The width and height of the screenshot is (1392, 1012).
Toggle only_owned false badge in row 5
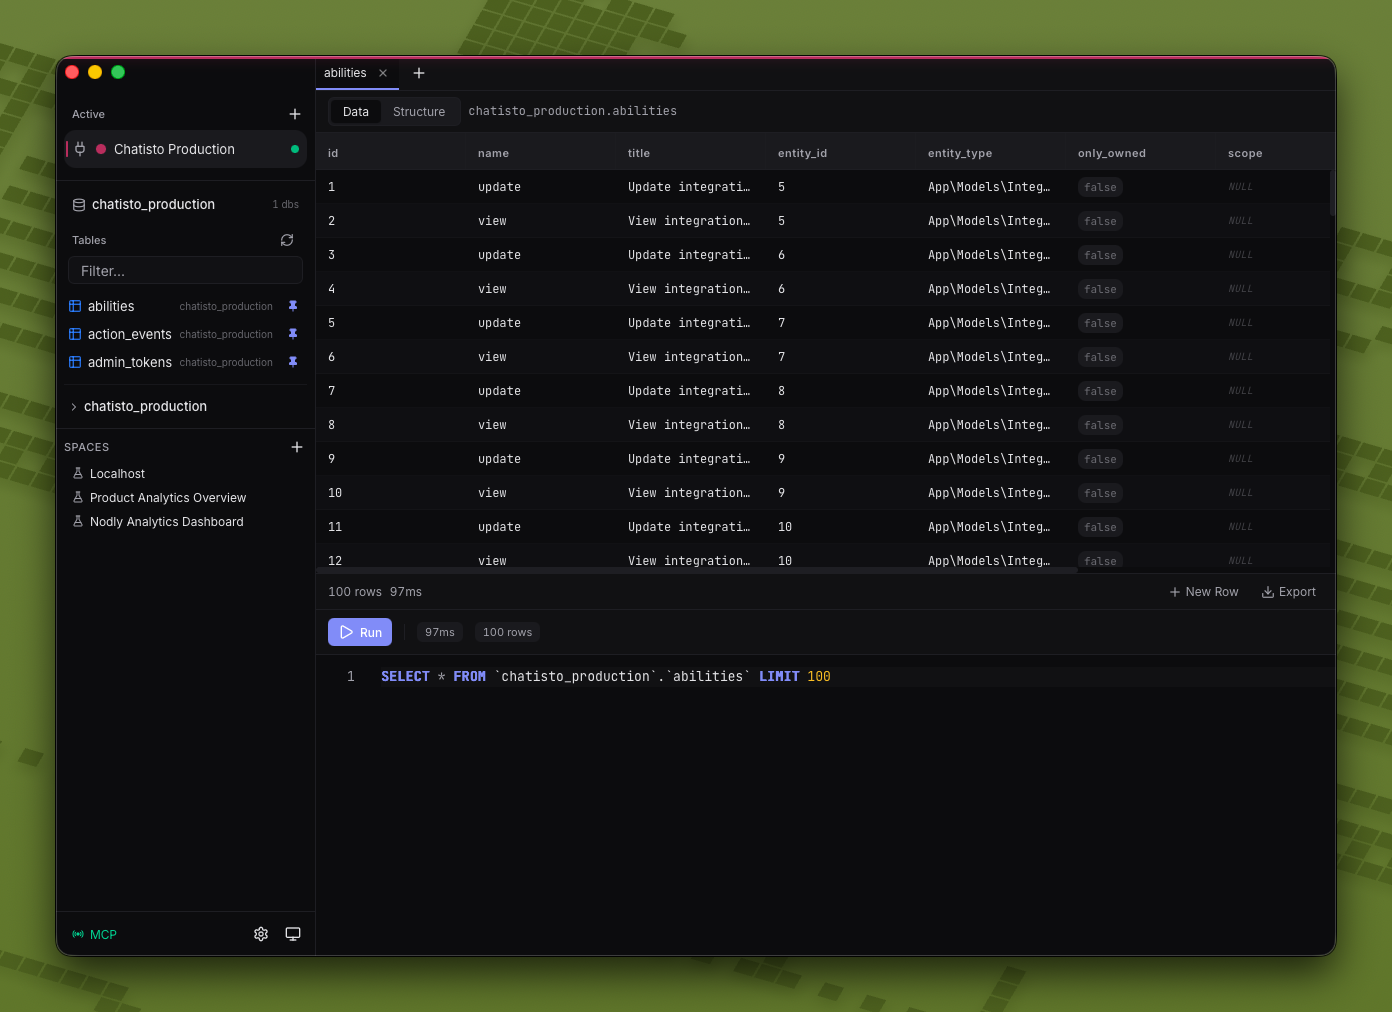coord(1100,323)
